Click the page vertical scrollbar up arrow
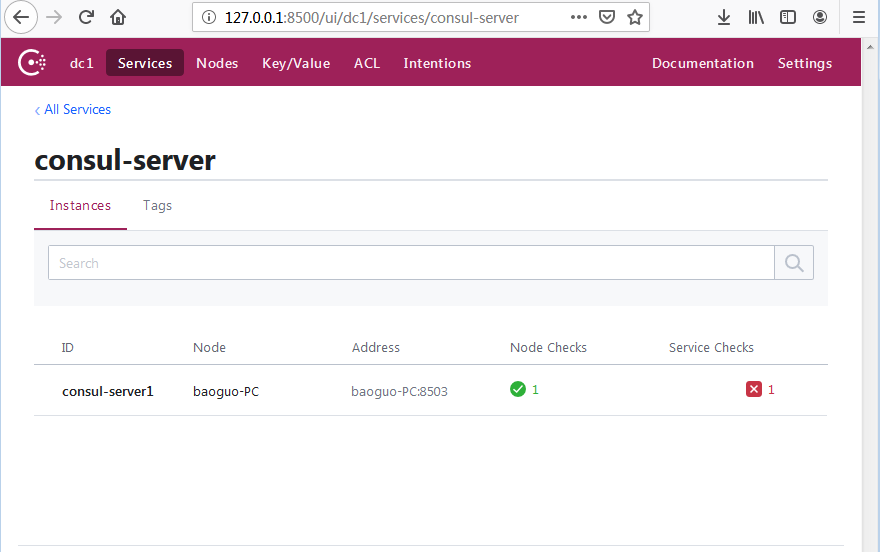The width and height of the screenshot is (880, 552). (870, 47)
